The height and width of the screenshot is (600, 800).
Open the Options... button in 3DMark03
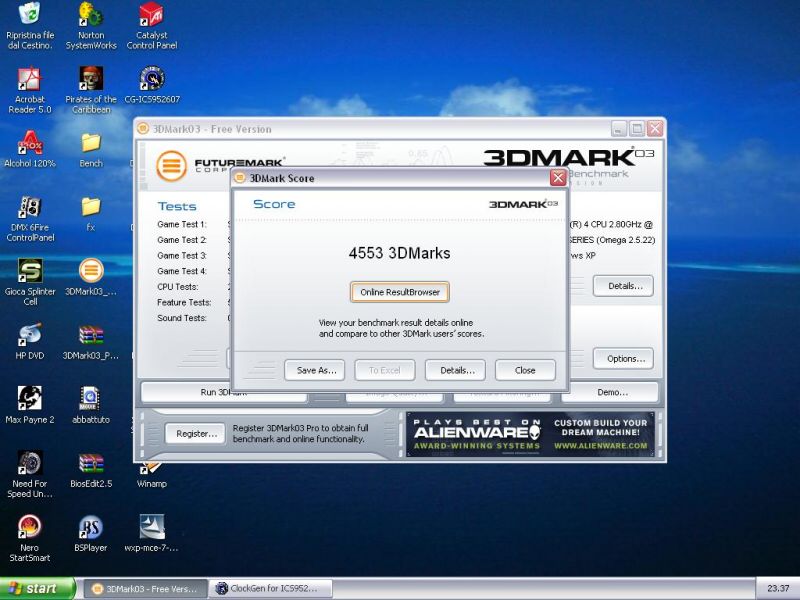click(623, 359)
